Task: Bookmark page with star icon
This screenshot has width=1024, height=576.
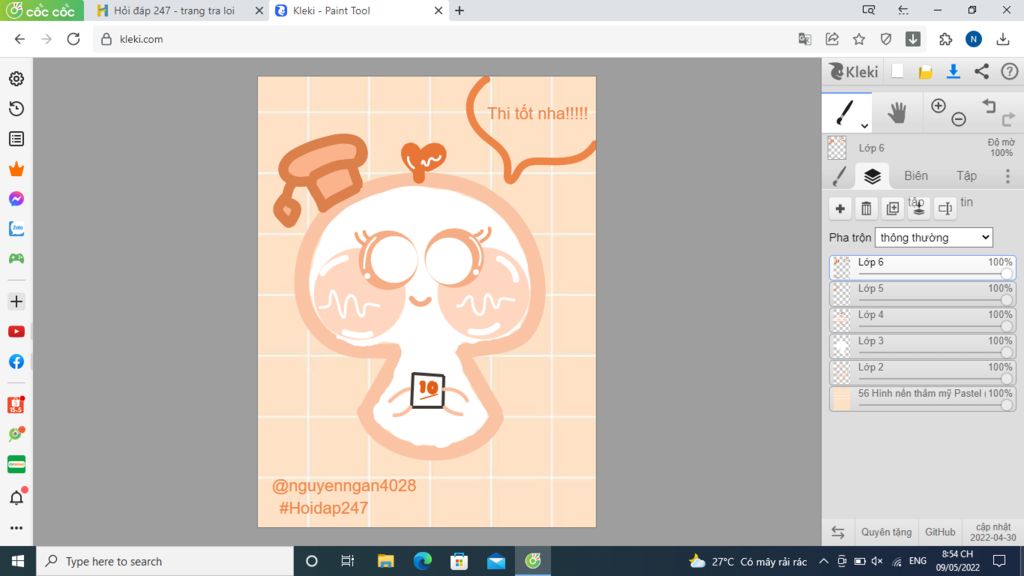Action: point(859,39)
